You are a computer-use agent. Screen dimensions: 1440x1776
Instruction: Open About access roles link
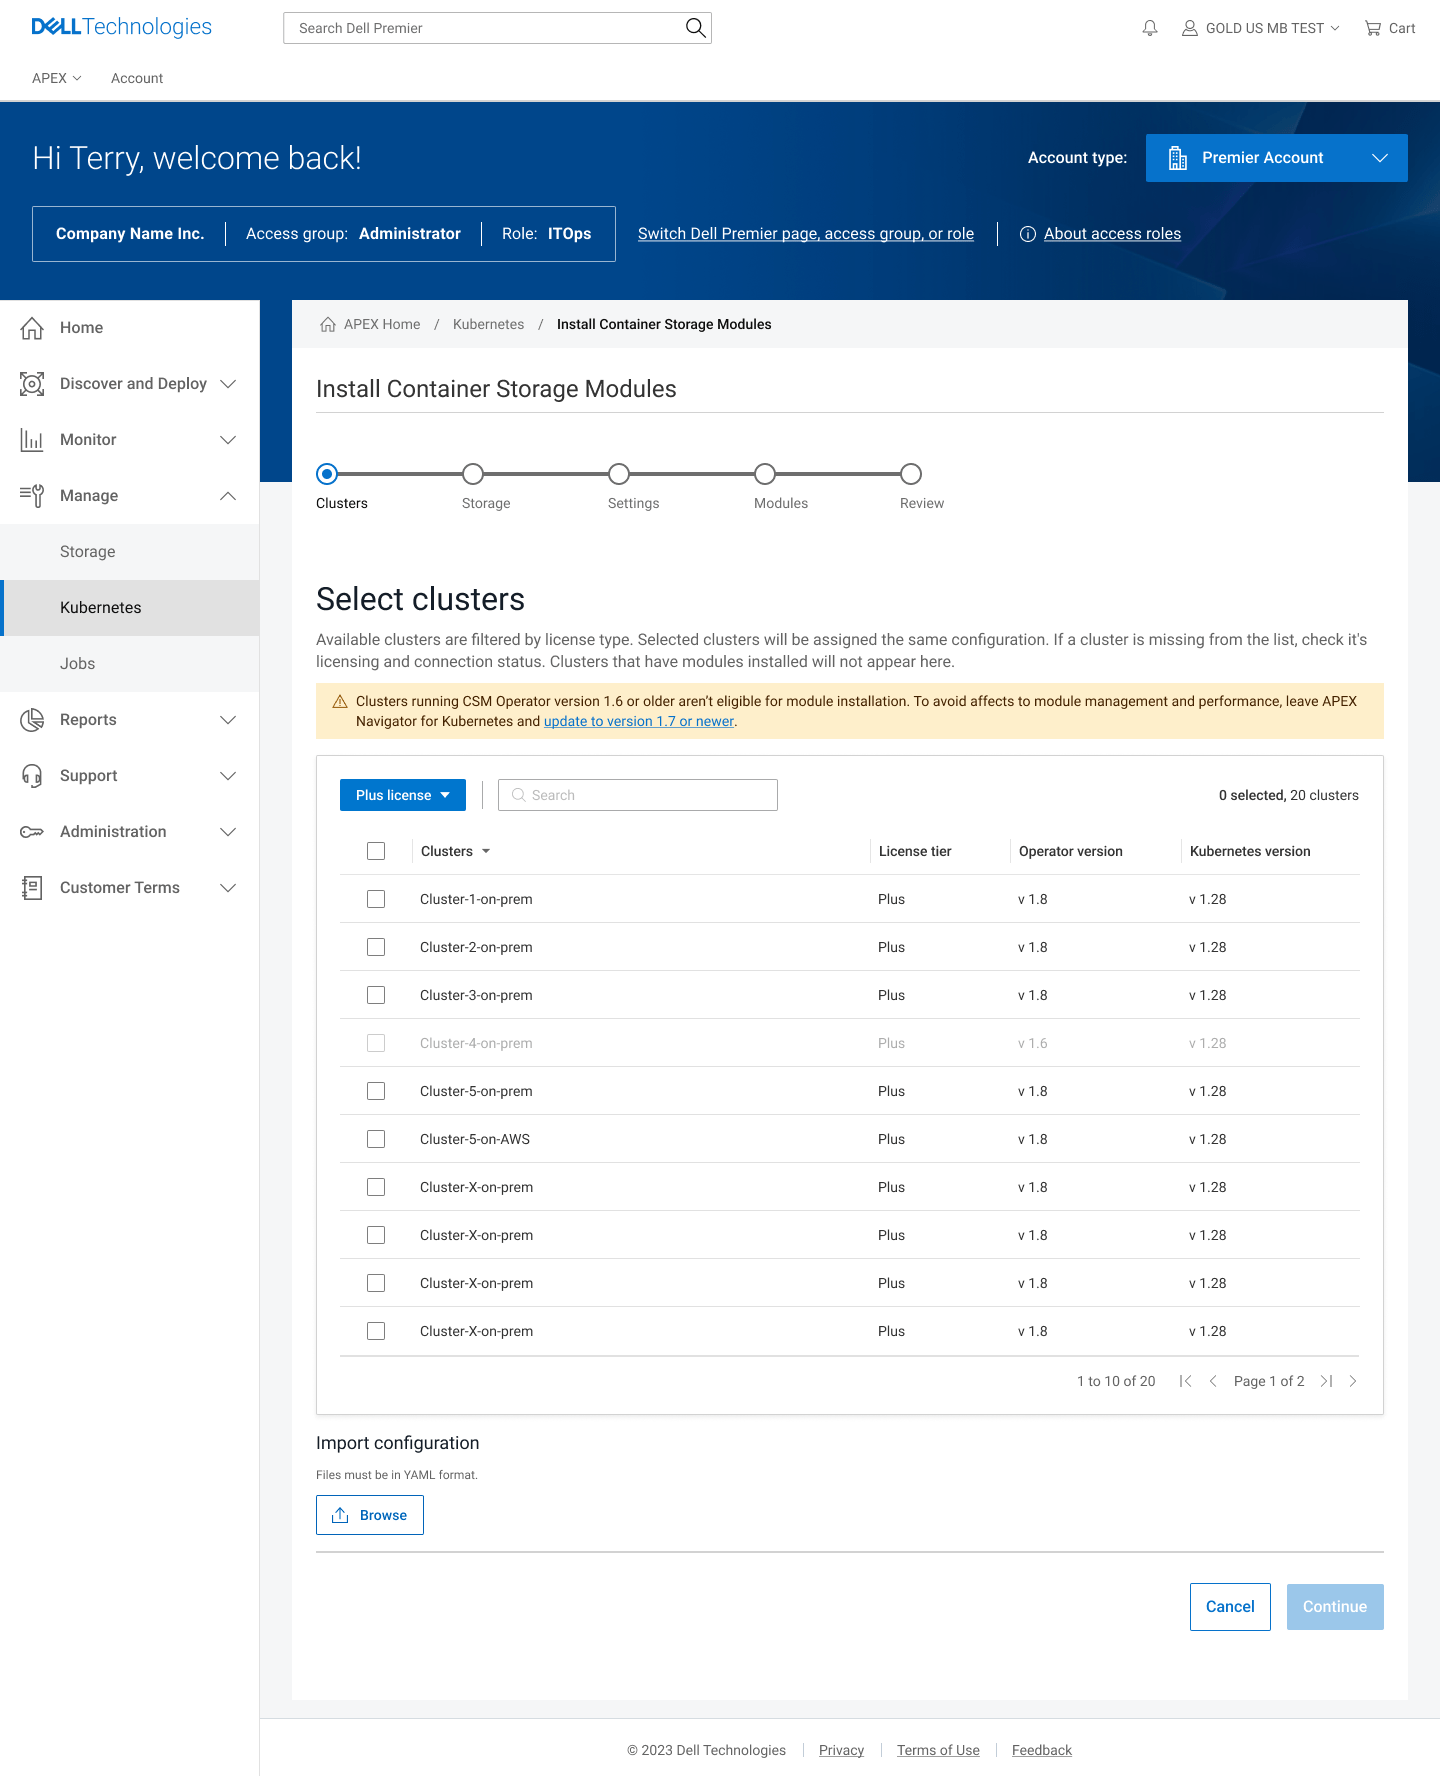coord(1112,234)
